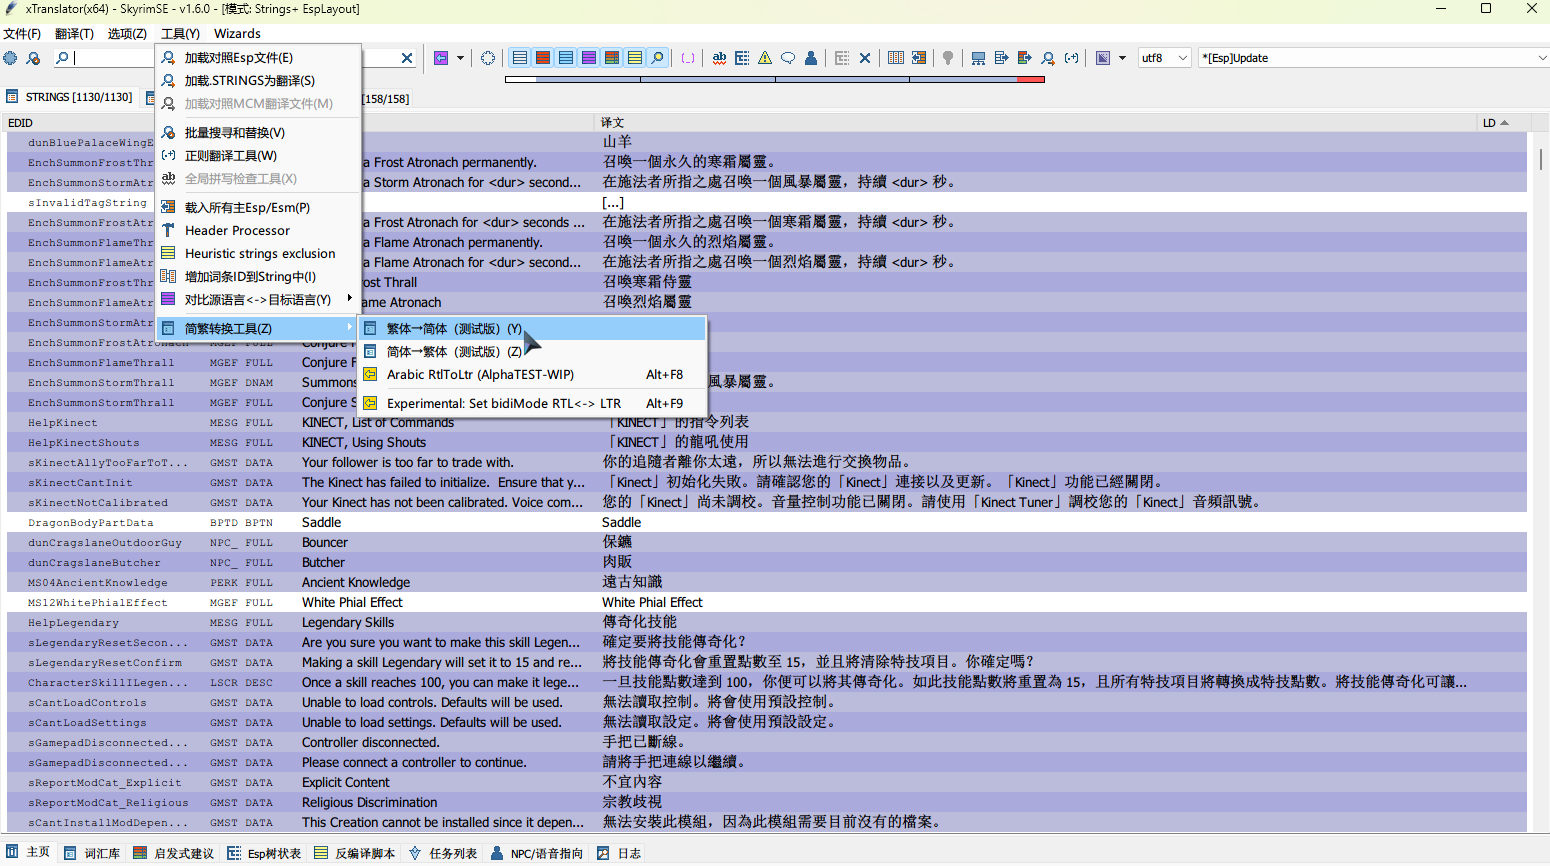Open the utf8 encoding dropdown
This screenshot has height=866, width=1550.
click(1164, 58)
